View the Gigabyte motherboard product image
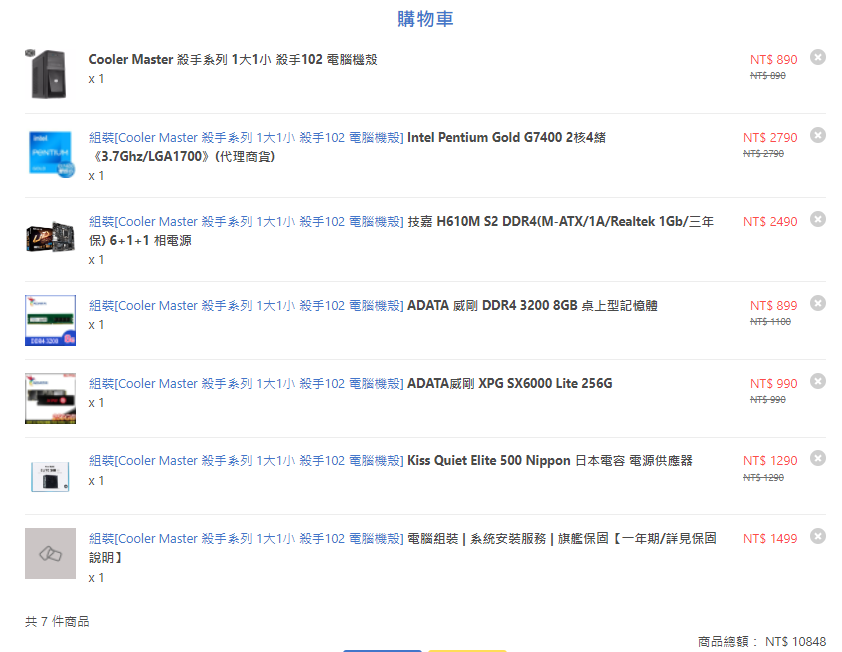Image resolution: width=842 pixels, height=652 pixels. 50,237
